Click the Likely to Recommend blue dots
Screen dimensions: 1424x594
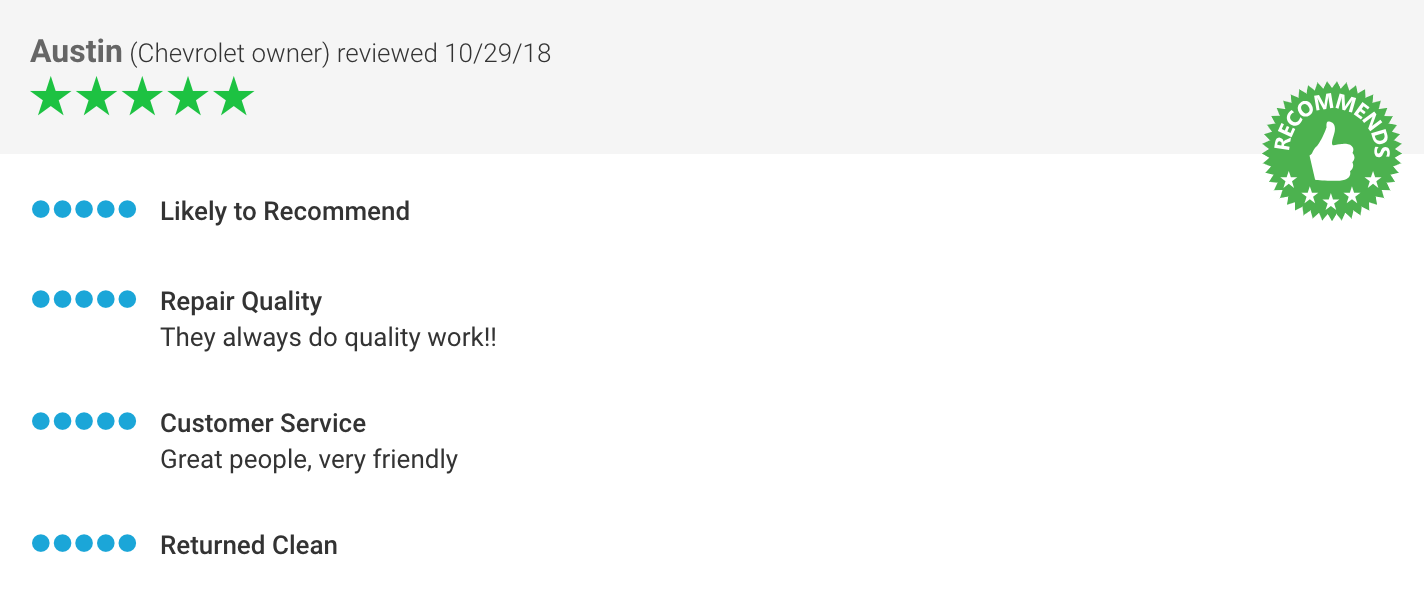coord(84,210)
